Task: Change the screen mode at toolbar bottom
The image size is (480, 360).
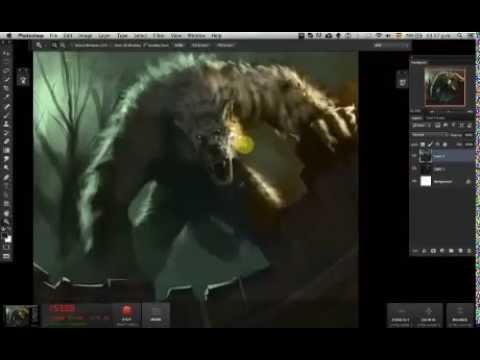Action: [6, 256]
